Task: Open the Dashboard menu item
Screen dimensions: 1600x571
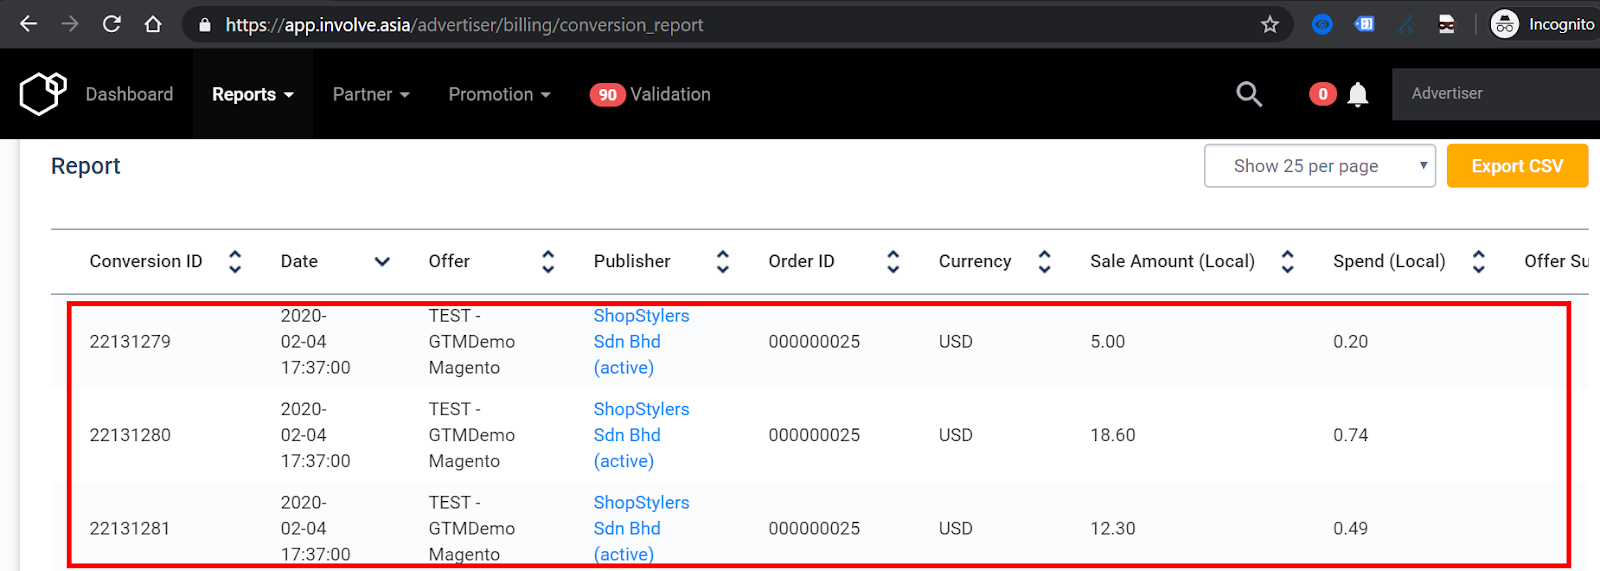Action: pos(129,94)
